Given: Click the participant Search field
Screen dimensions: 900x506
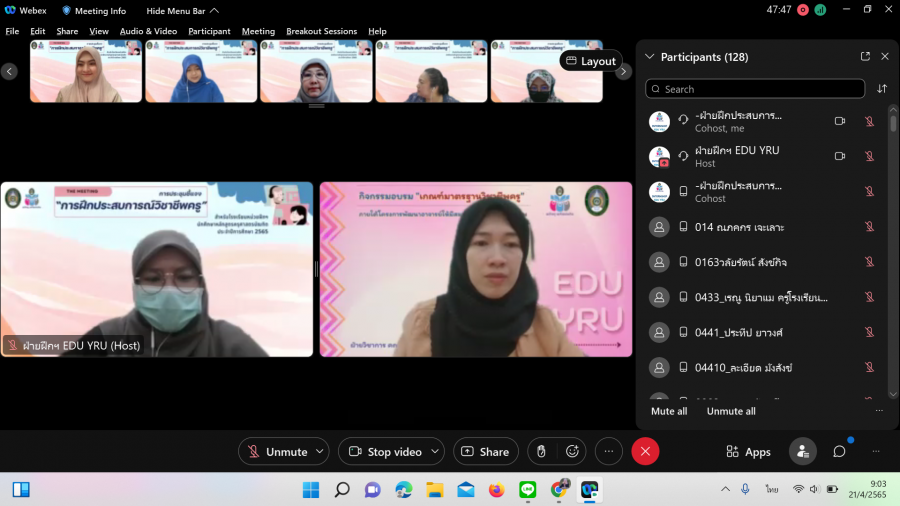Looking at the screenshot, I should (755, 89).
